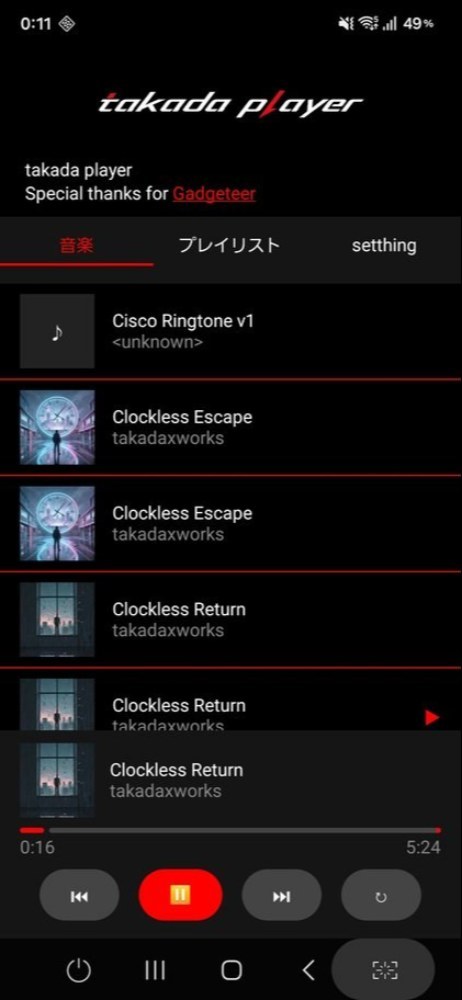
Task: Select the second Clockless Escape track
Action: (x=231, y=524)
